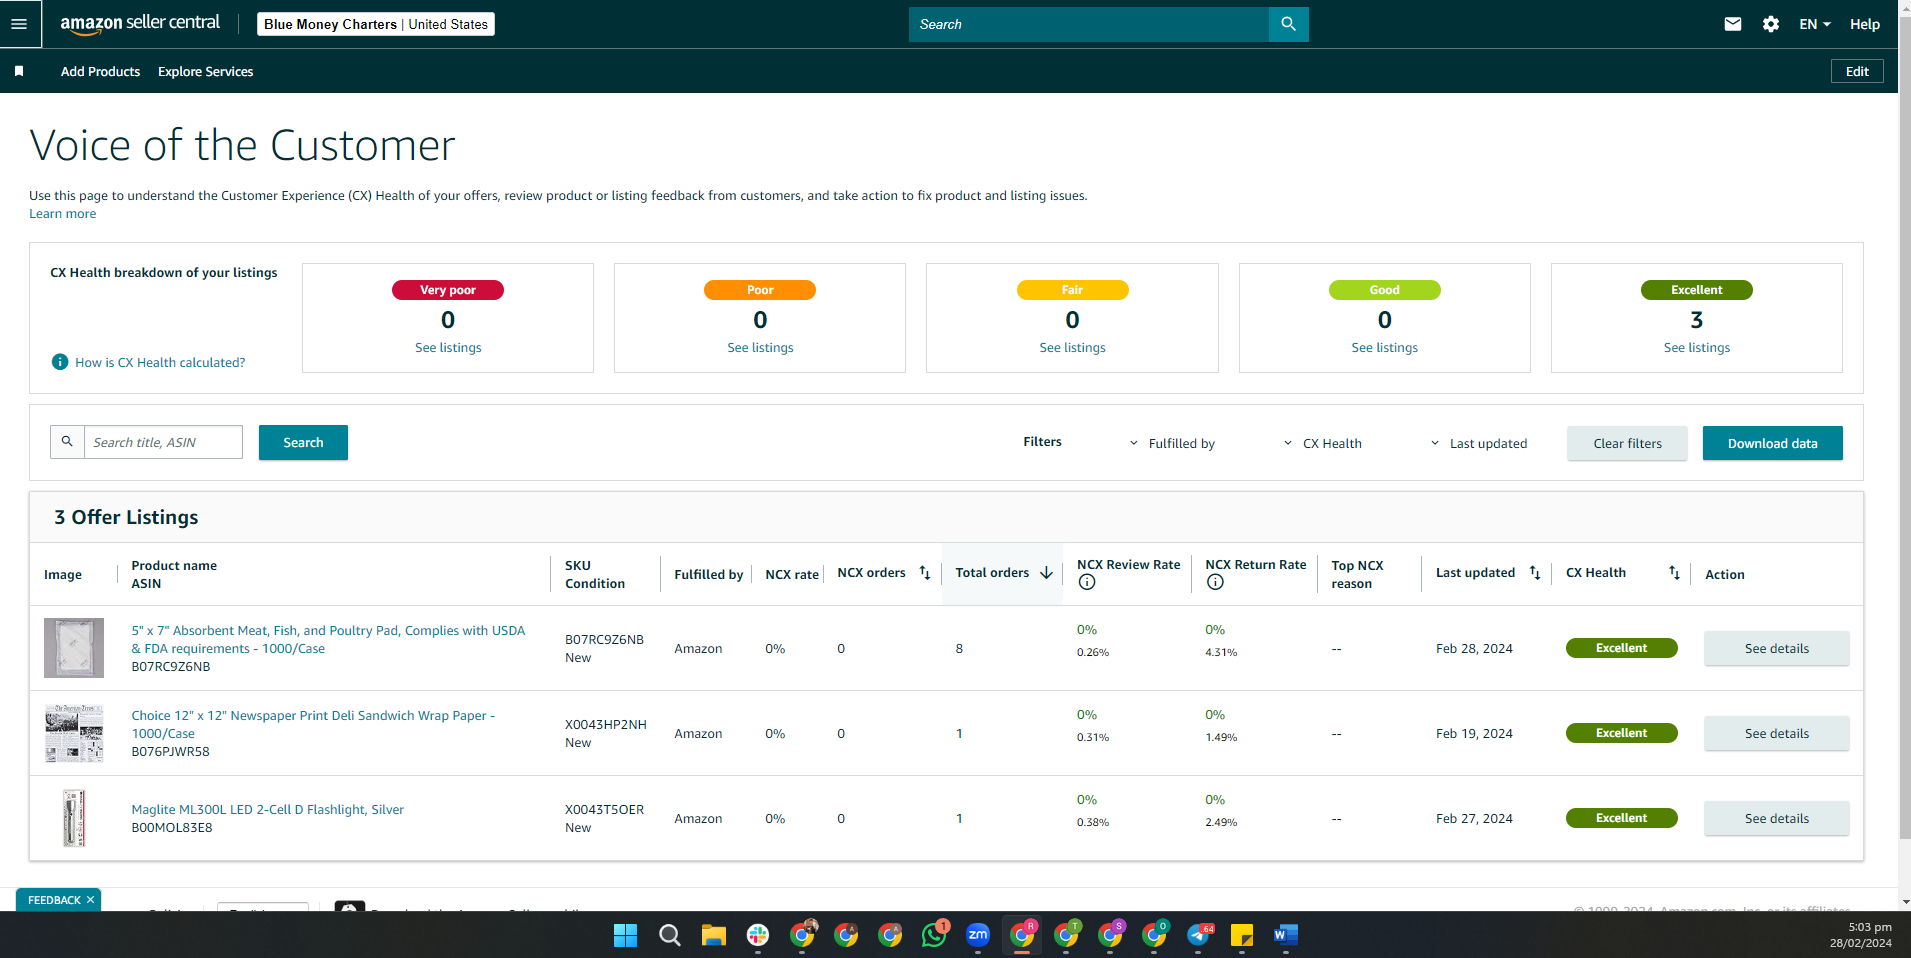See listings under Excellent
1911x958 pixels.
coord(1696,348)
